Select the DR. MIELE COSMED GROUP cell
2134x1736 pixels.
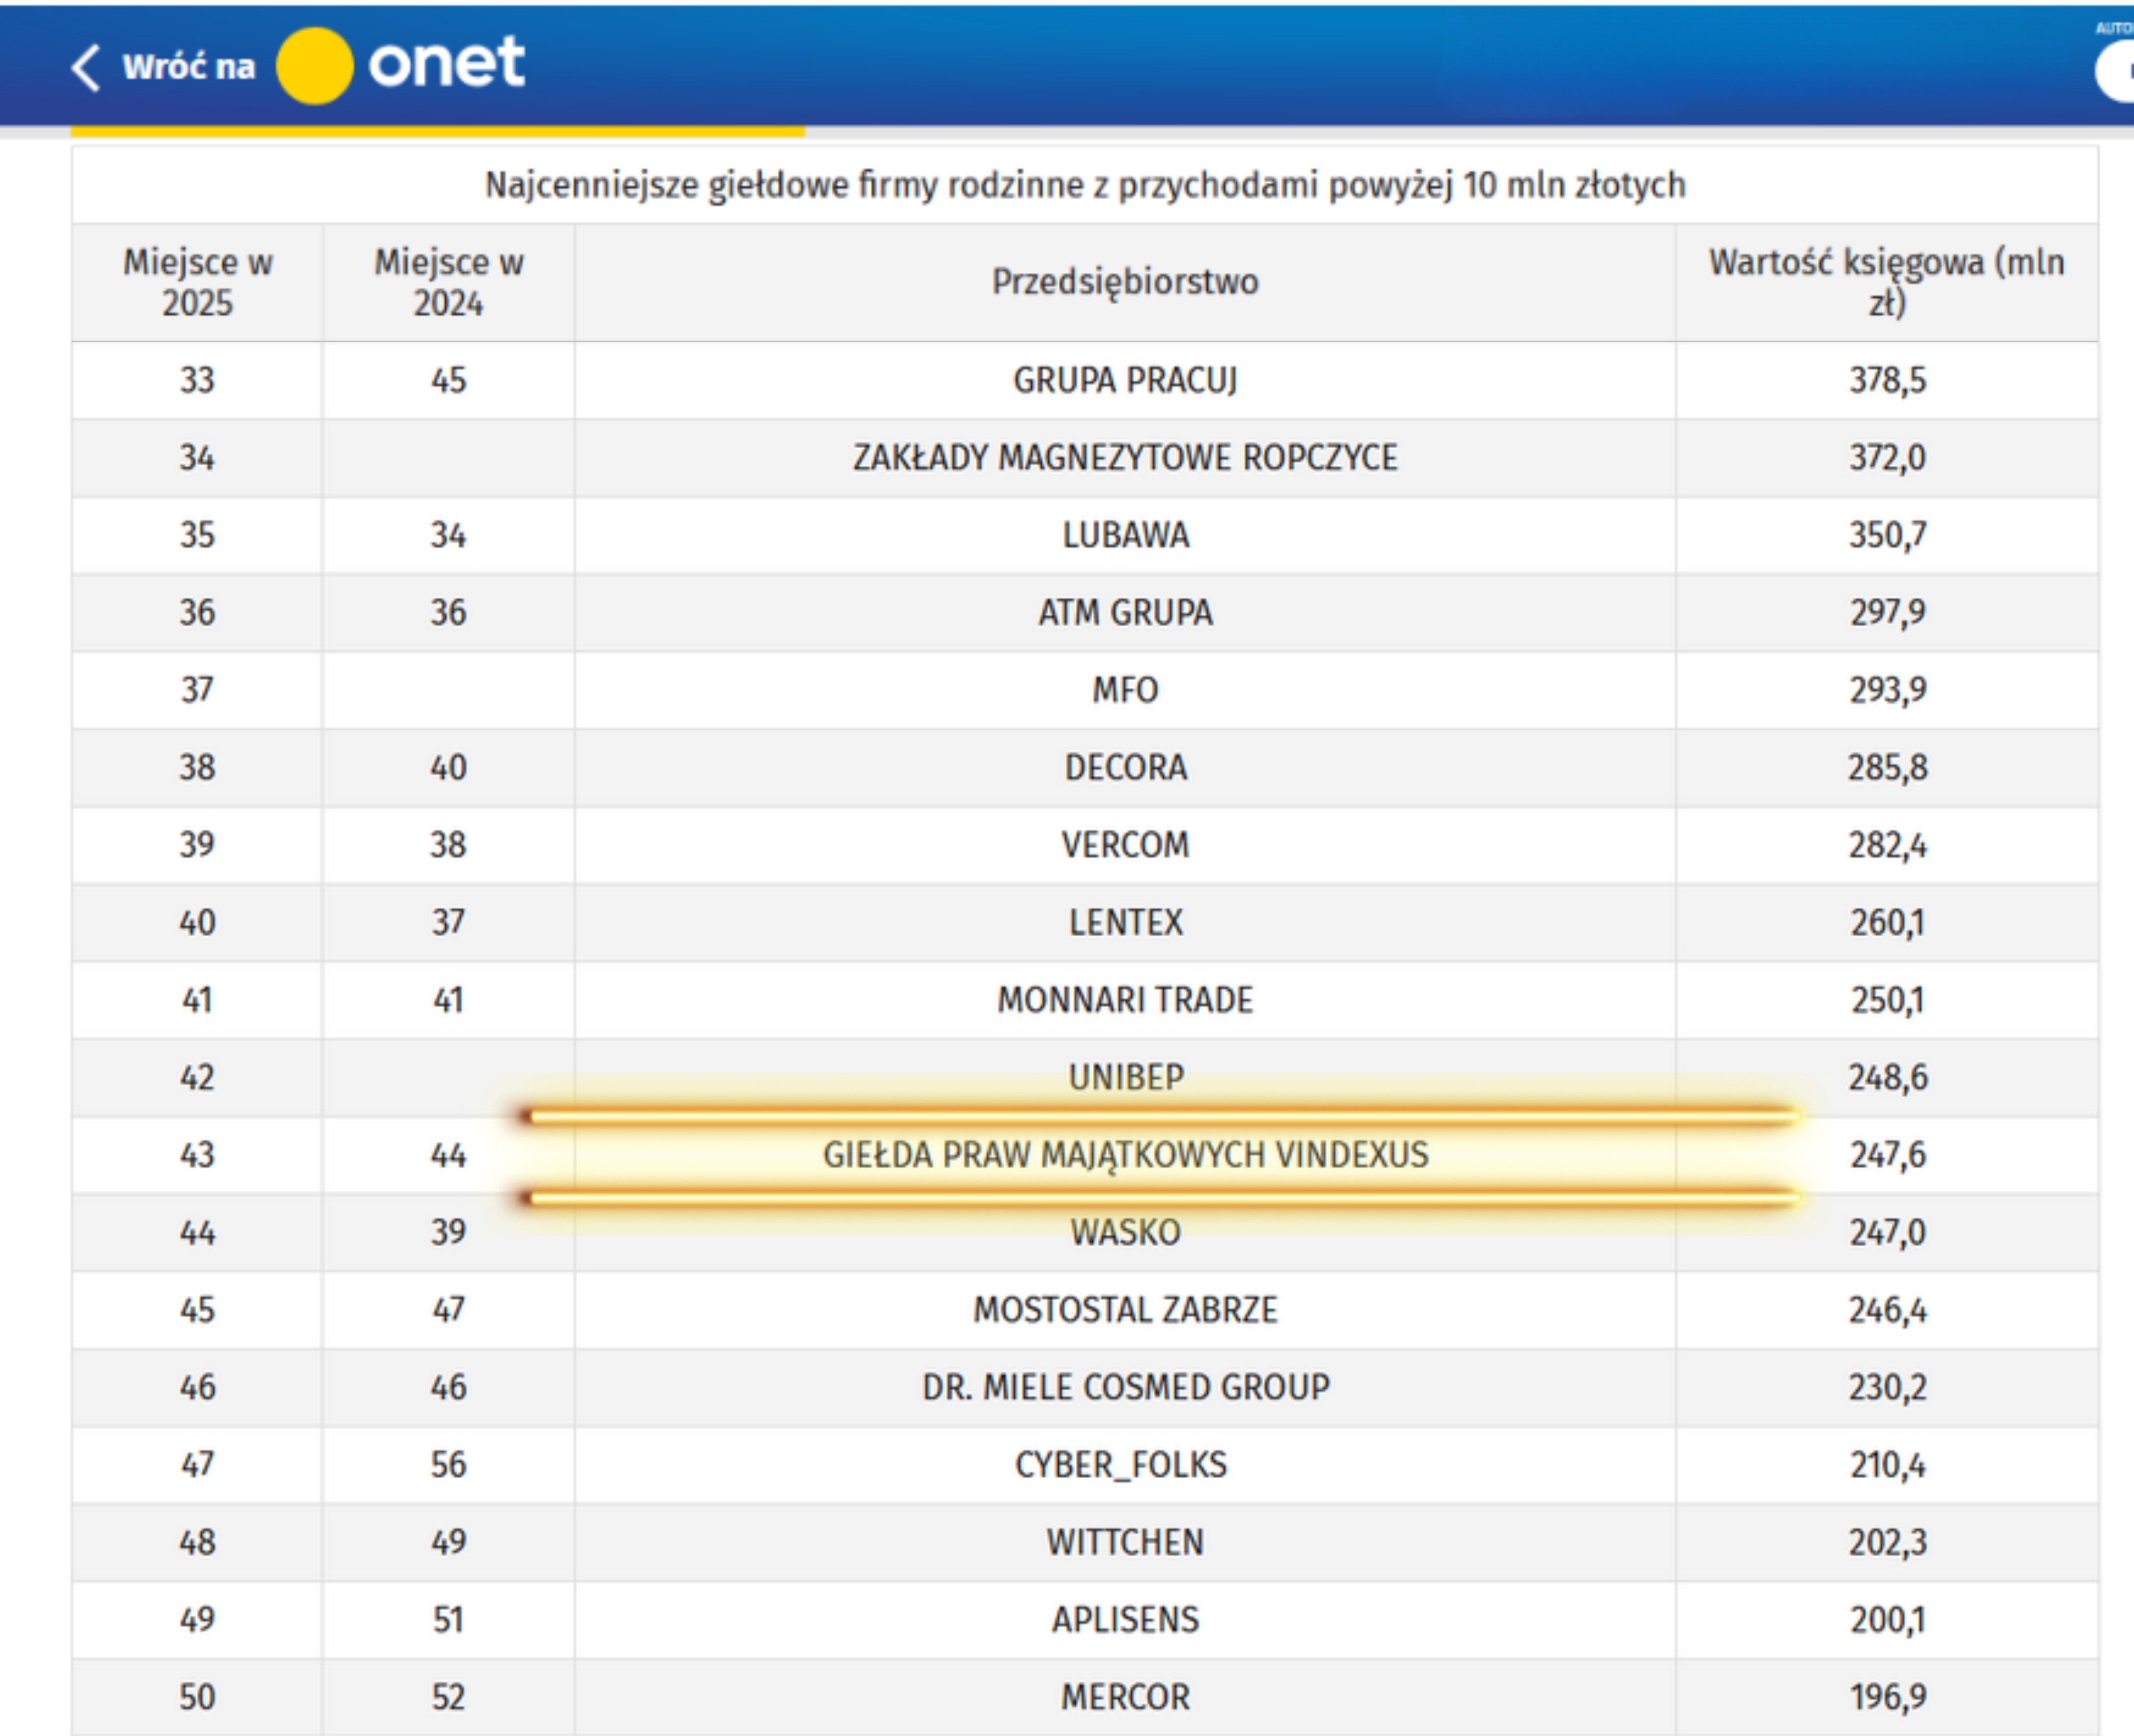(1125, 1387)
